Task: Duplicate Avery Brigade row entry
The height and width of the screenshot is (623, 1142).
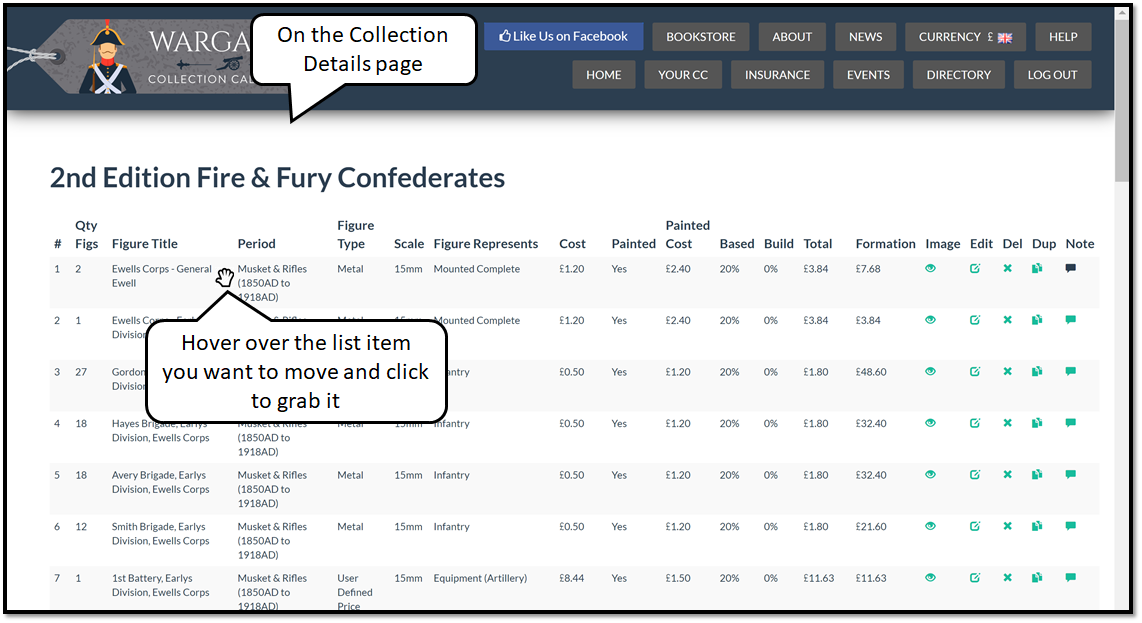Action: 1037,474
